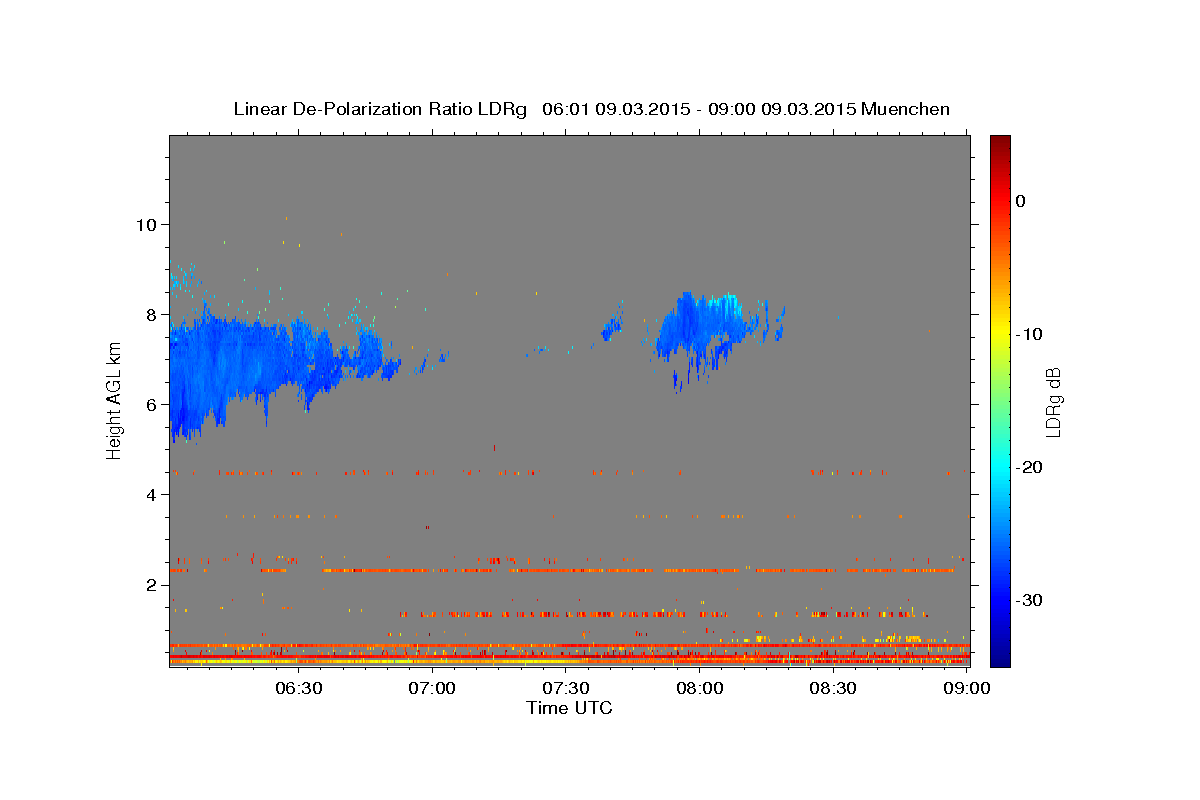1200x800 pixels.
Task: Click the height axis label '4'
Action: click(x=154, y=494)
